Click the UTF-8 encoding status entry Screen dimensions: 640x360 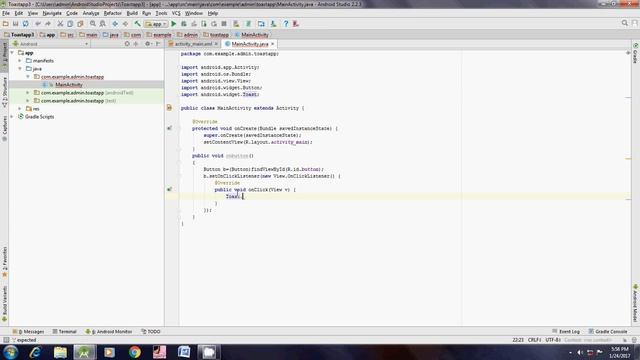[x=553, y=340]
